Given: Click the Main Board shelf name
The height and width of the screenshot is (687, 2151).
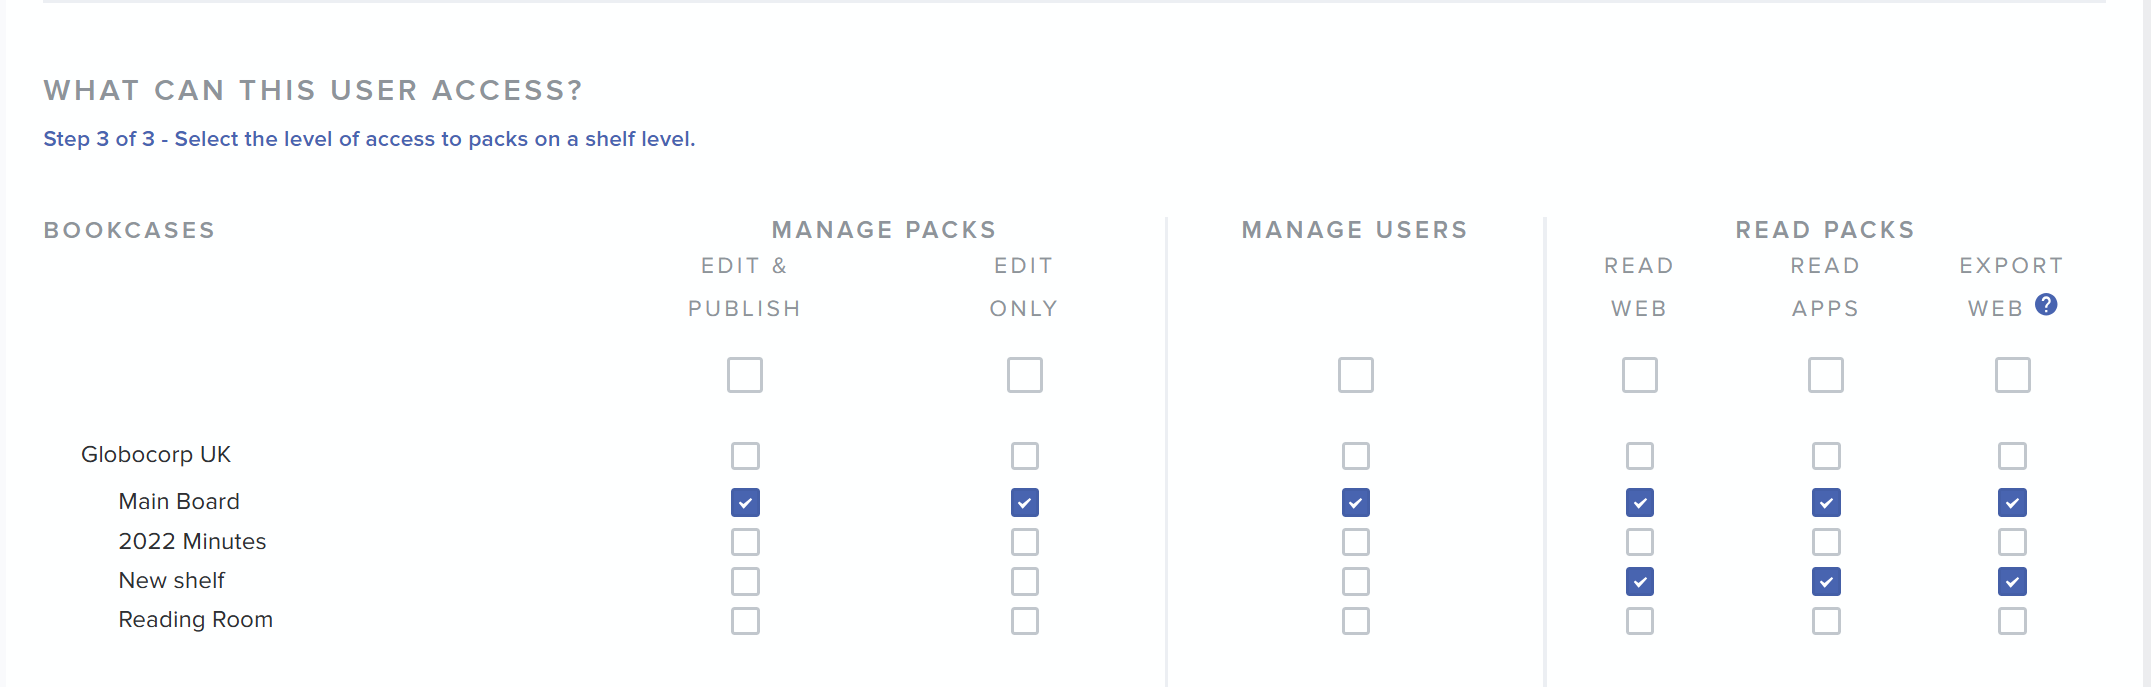Looking at the screenshot, I should click(x=179, y=502).
